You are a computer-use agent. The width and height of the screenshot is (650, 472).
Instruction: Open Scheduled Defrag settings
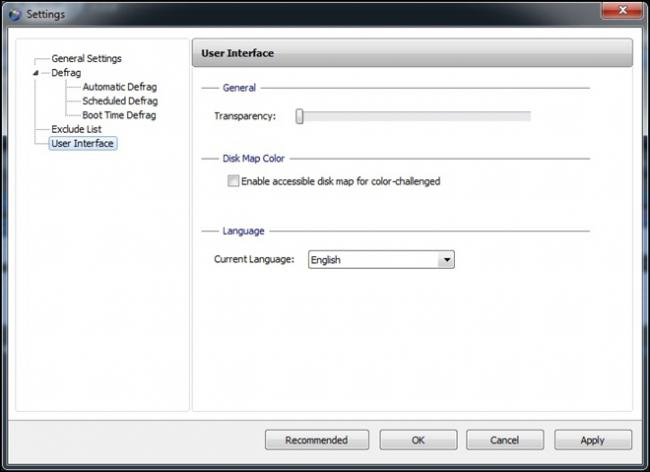pos(120,101)
